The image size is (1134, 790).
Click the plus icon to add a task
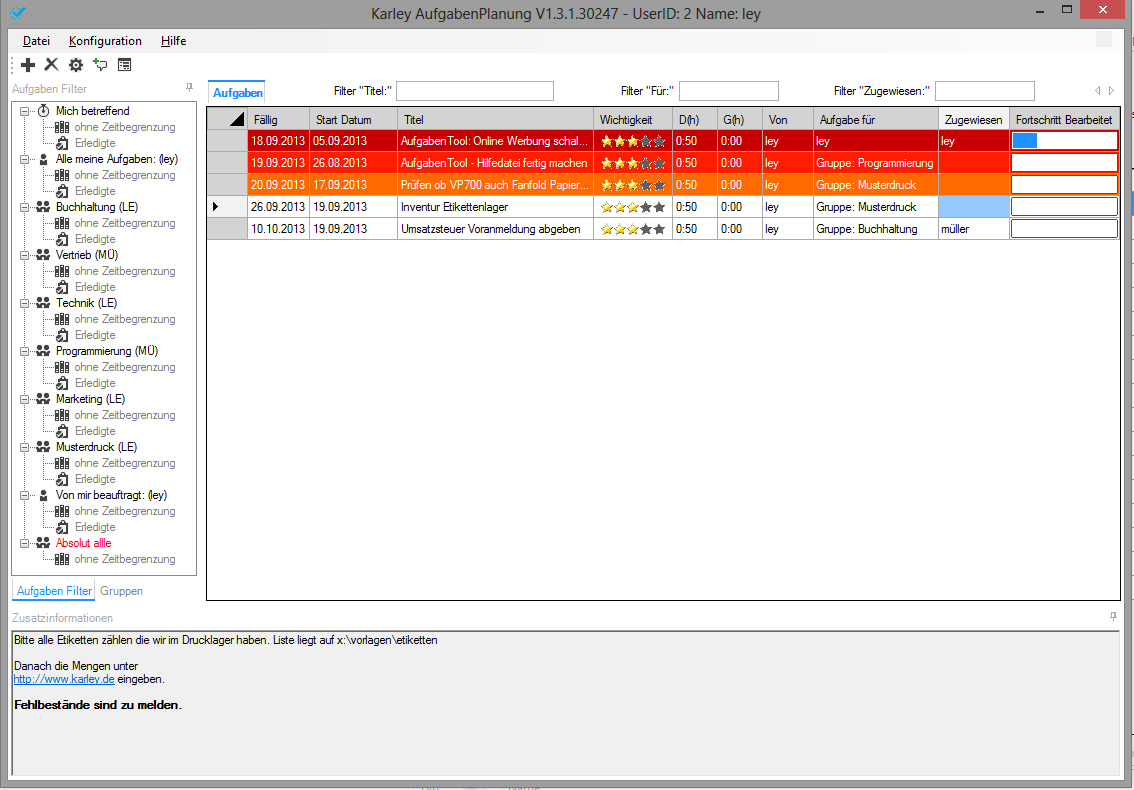[x=27, y=65]
